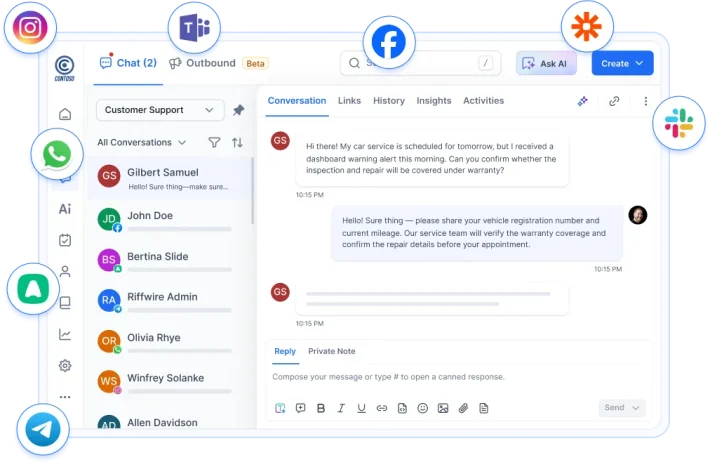Open the Conversation tab
Screen dimensions: 710x469
coord(297,101)
